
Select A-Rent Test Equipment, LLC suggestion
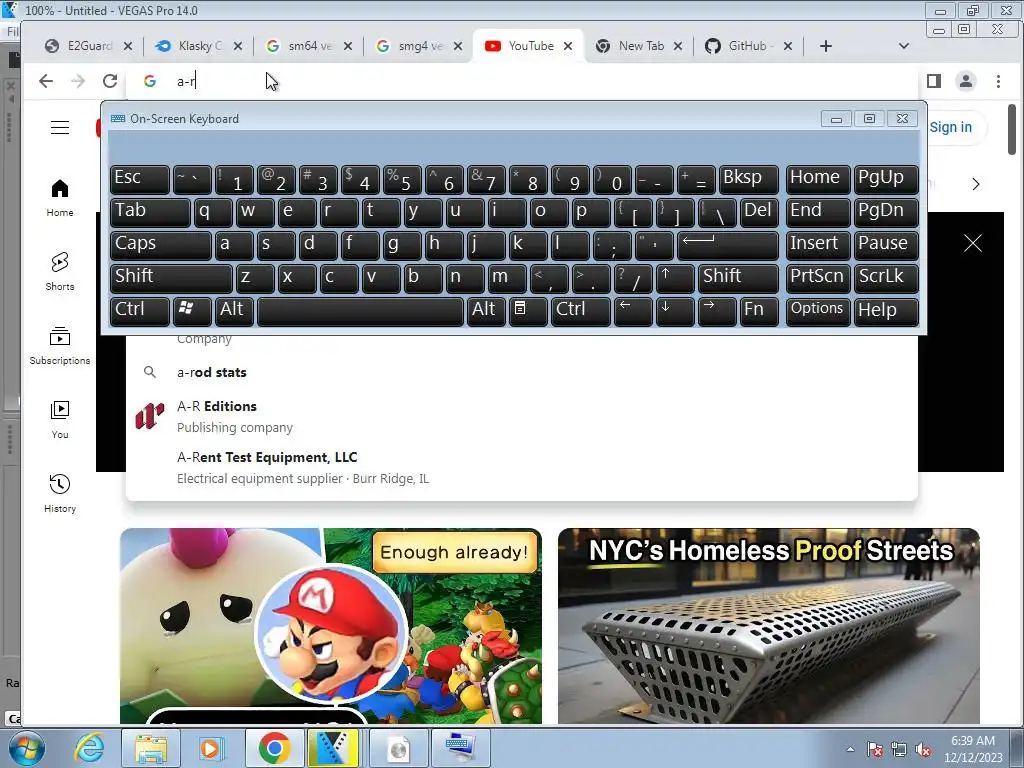[521, 467]
